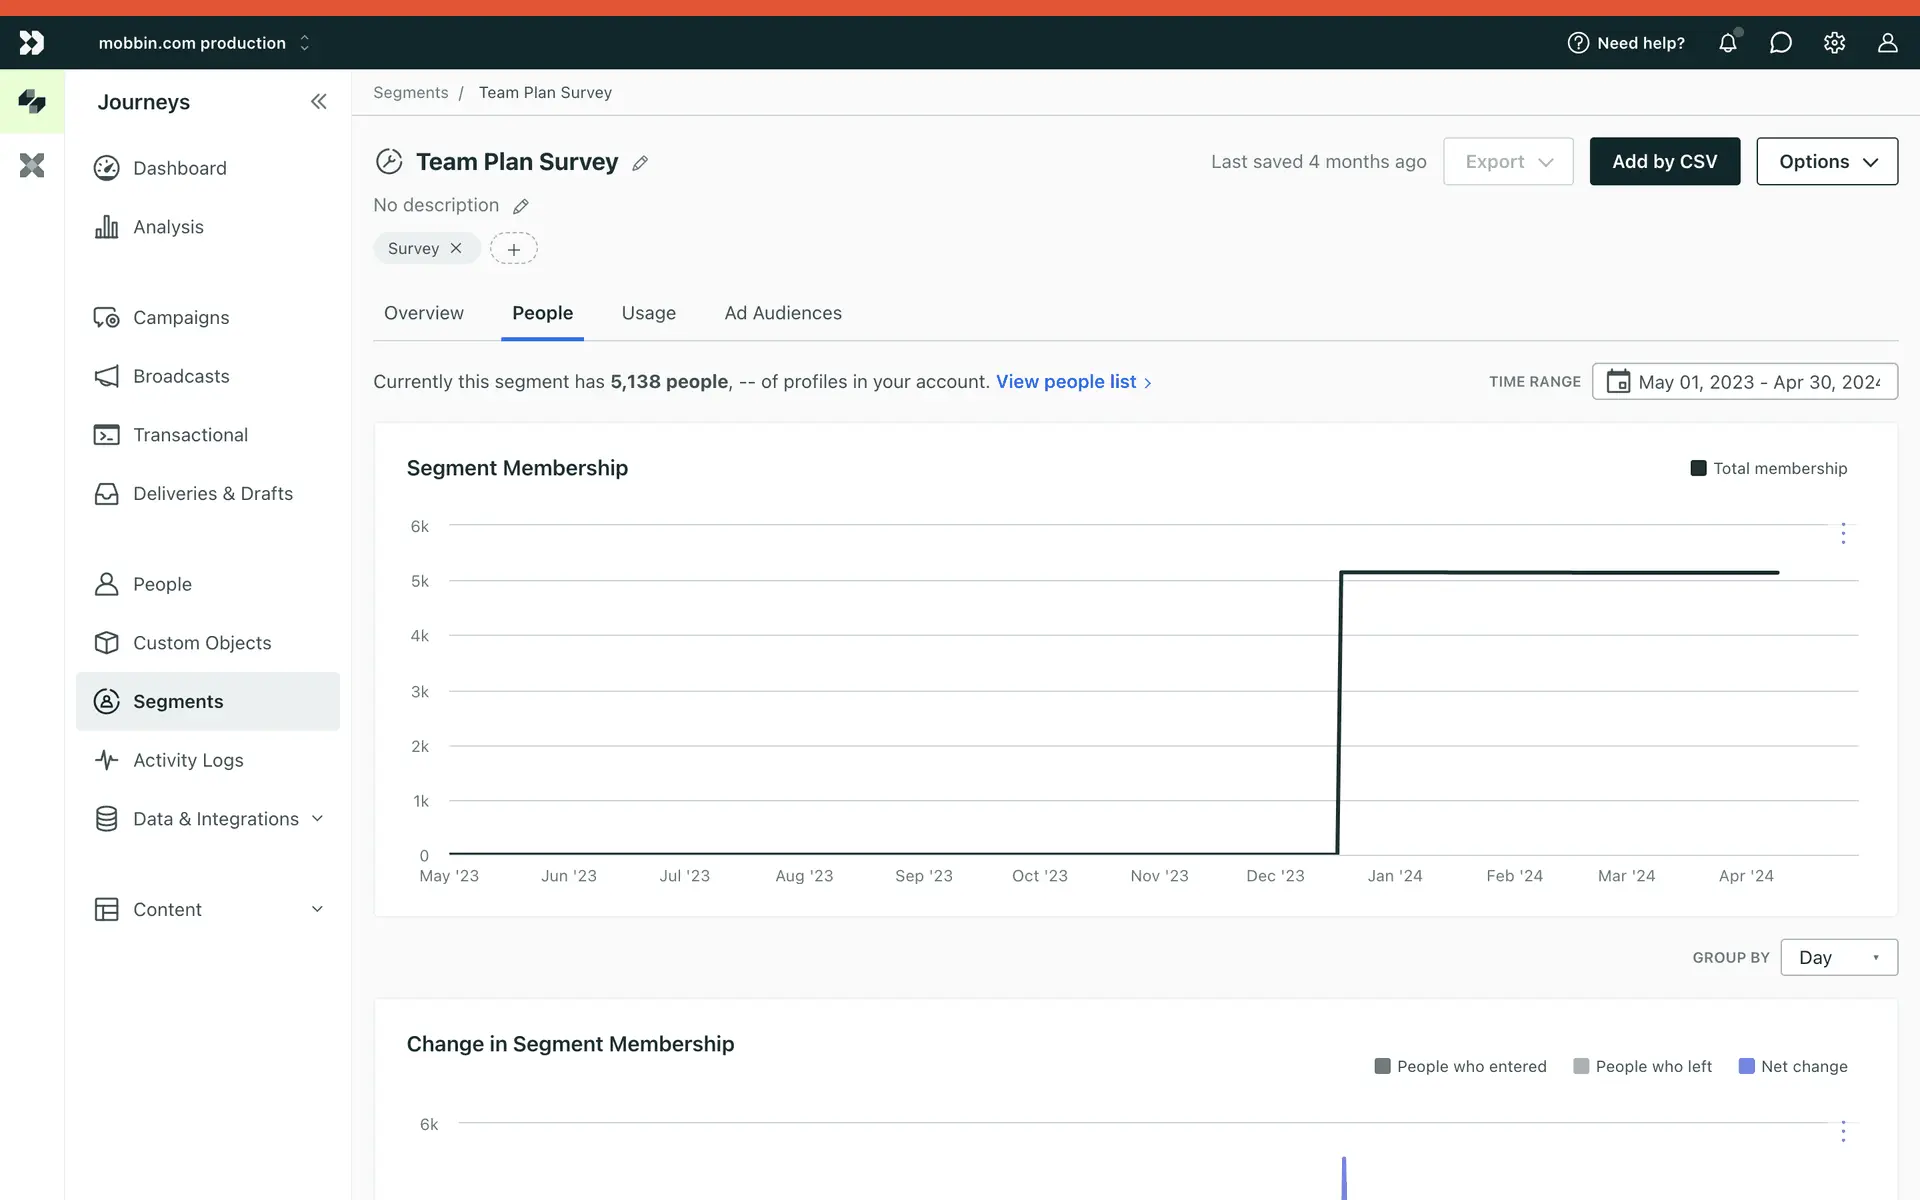Toggle Net change legend series
Viewport: 1920px width, 1200px height.
[x=1793, y=1066]
